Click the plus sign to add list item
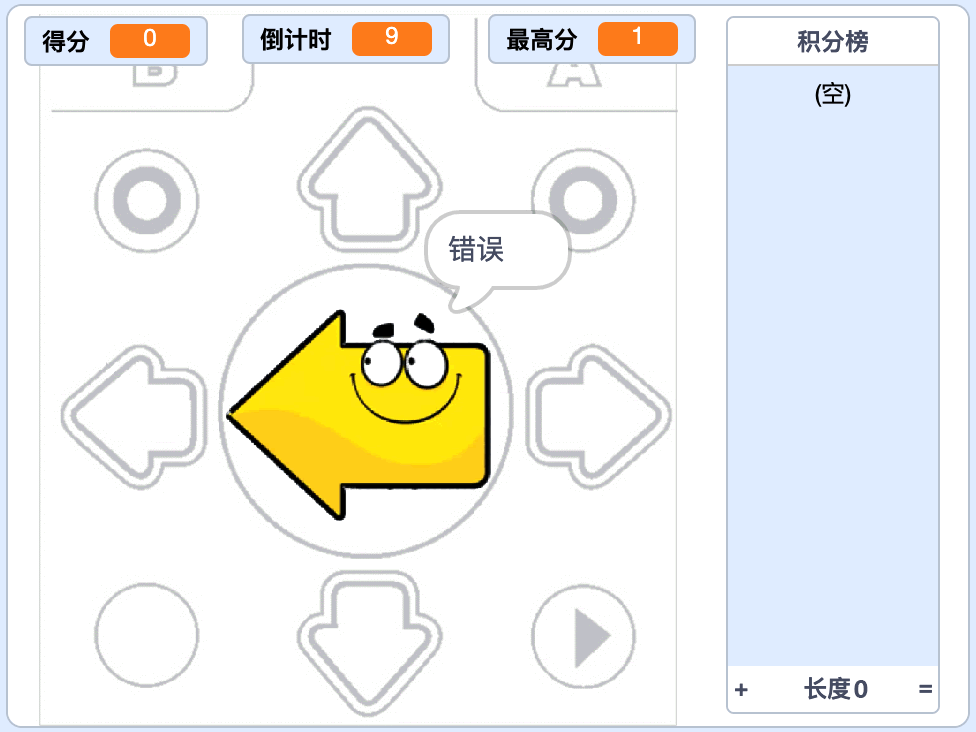Screen dimensions: 976x732 click(x=741, y=690)
